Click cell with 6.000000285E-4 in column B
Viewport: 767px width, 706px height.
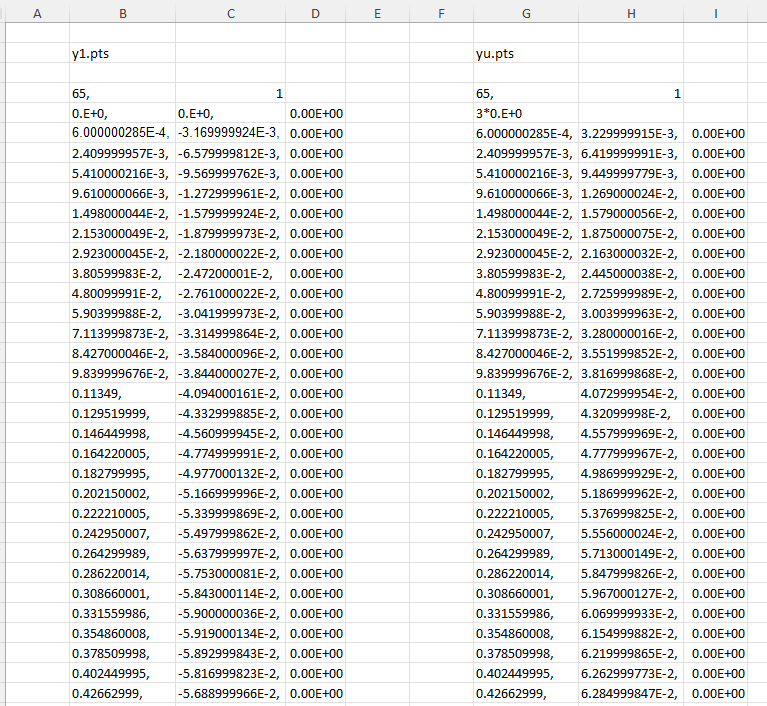tap(123, 133)
